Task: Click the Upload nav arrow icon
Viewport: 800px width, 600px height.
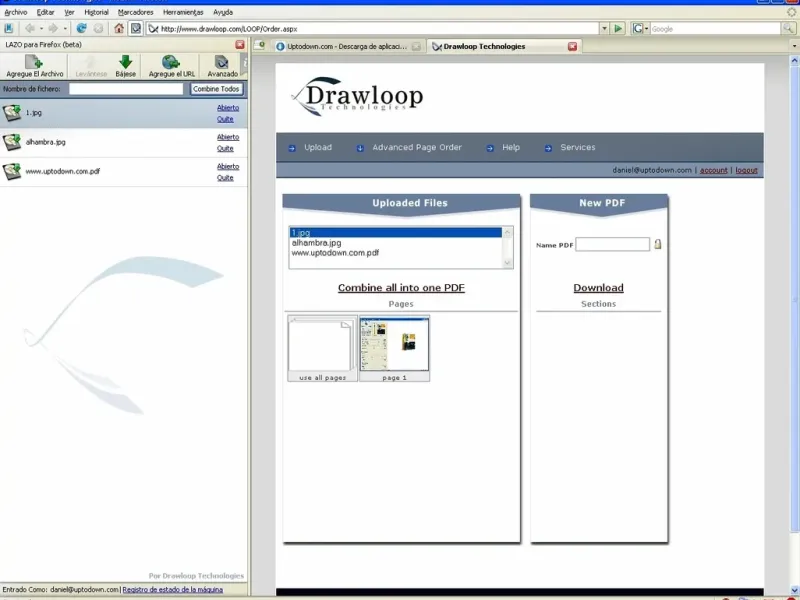Action: [292, 148]
